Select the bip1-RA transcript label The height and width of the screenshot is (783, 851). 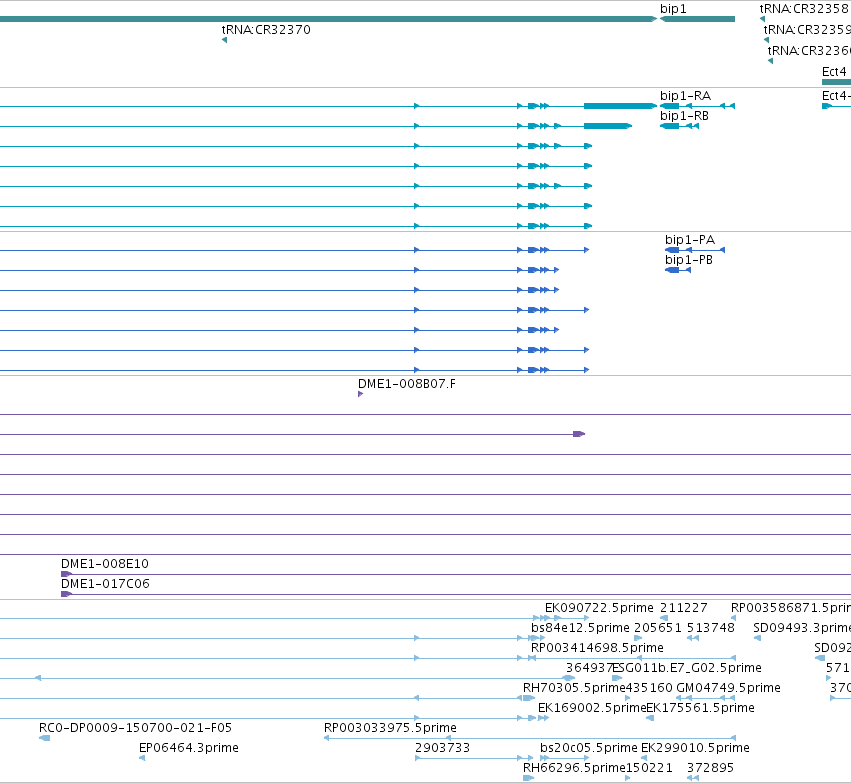[x=685, y=96]
